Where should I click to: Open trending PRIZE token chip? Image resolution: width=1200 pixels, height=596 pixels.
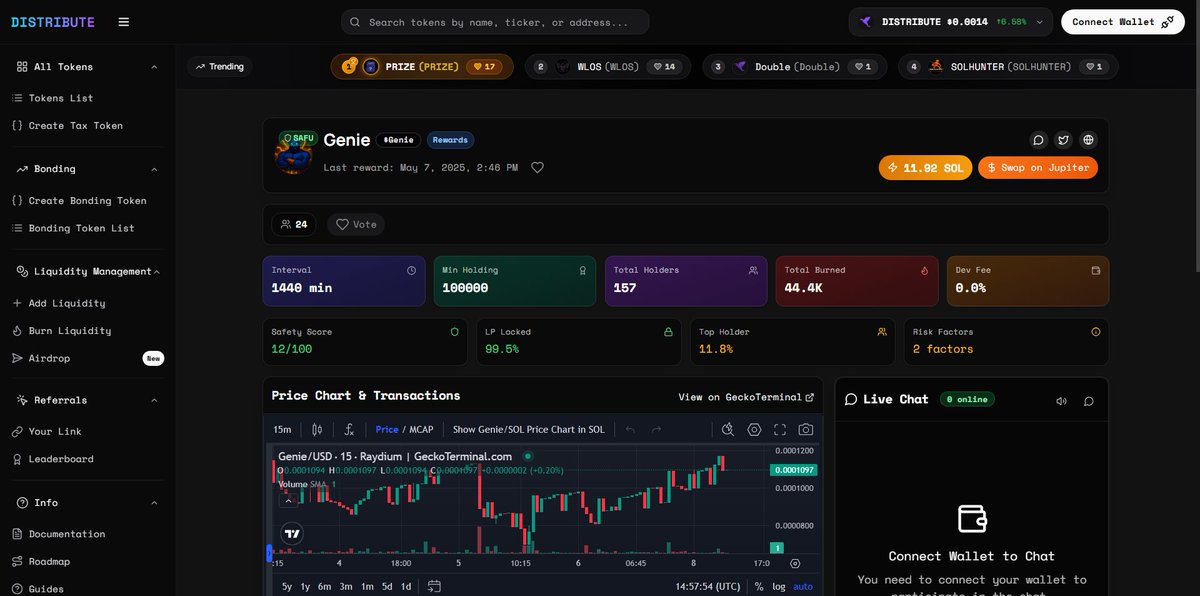(x=422, y=67)
